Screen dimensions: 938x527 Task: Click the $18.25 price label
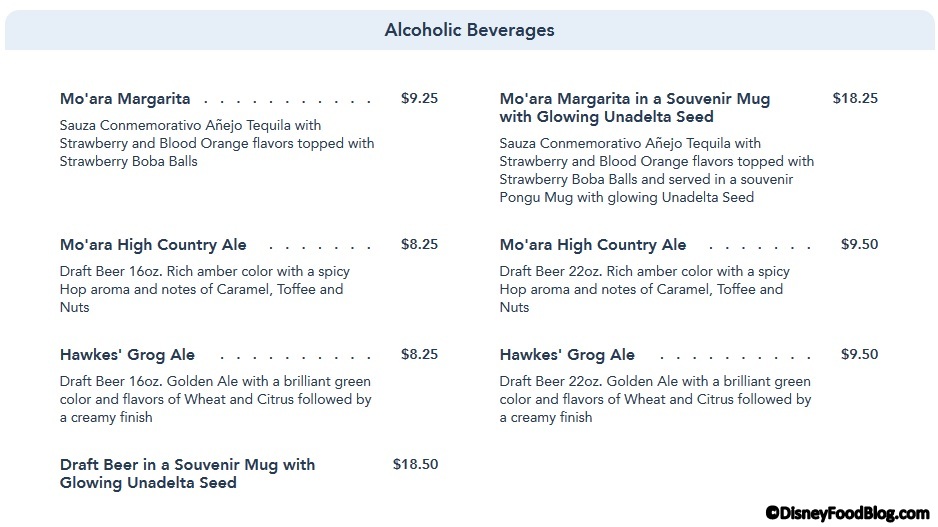(x=855, y=98)
